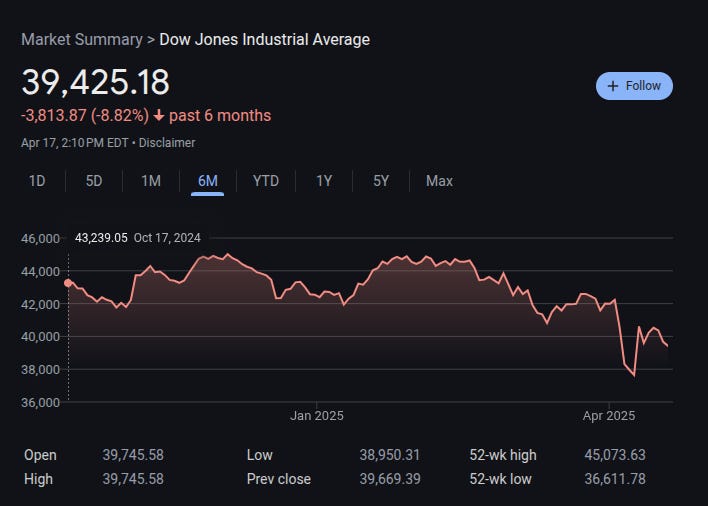
Task: Switch to the YTD range tab
Action: tap(266, 181)
